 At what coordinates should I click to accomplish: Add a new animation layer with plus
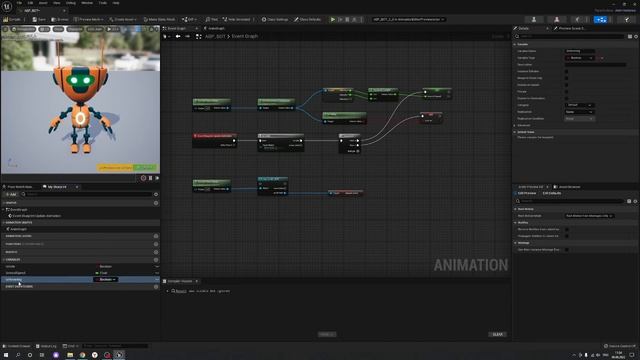click(156, 236)
